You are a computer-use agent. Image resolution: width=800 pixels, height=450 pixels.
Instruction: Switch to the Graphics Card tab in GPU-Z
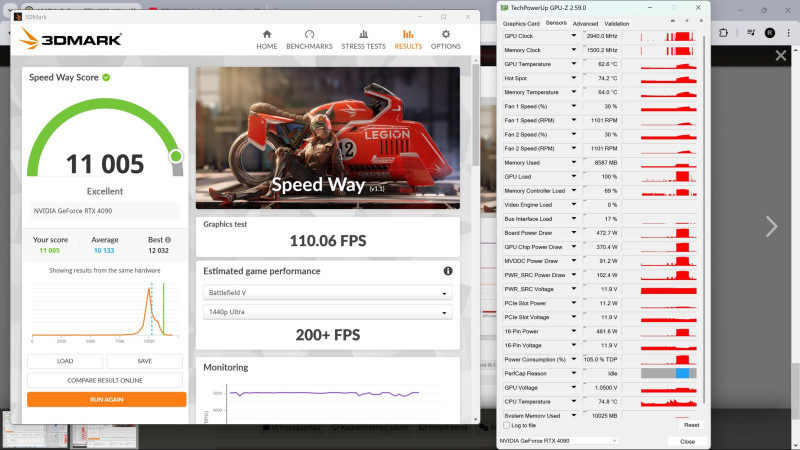pos(521,23)
